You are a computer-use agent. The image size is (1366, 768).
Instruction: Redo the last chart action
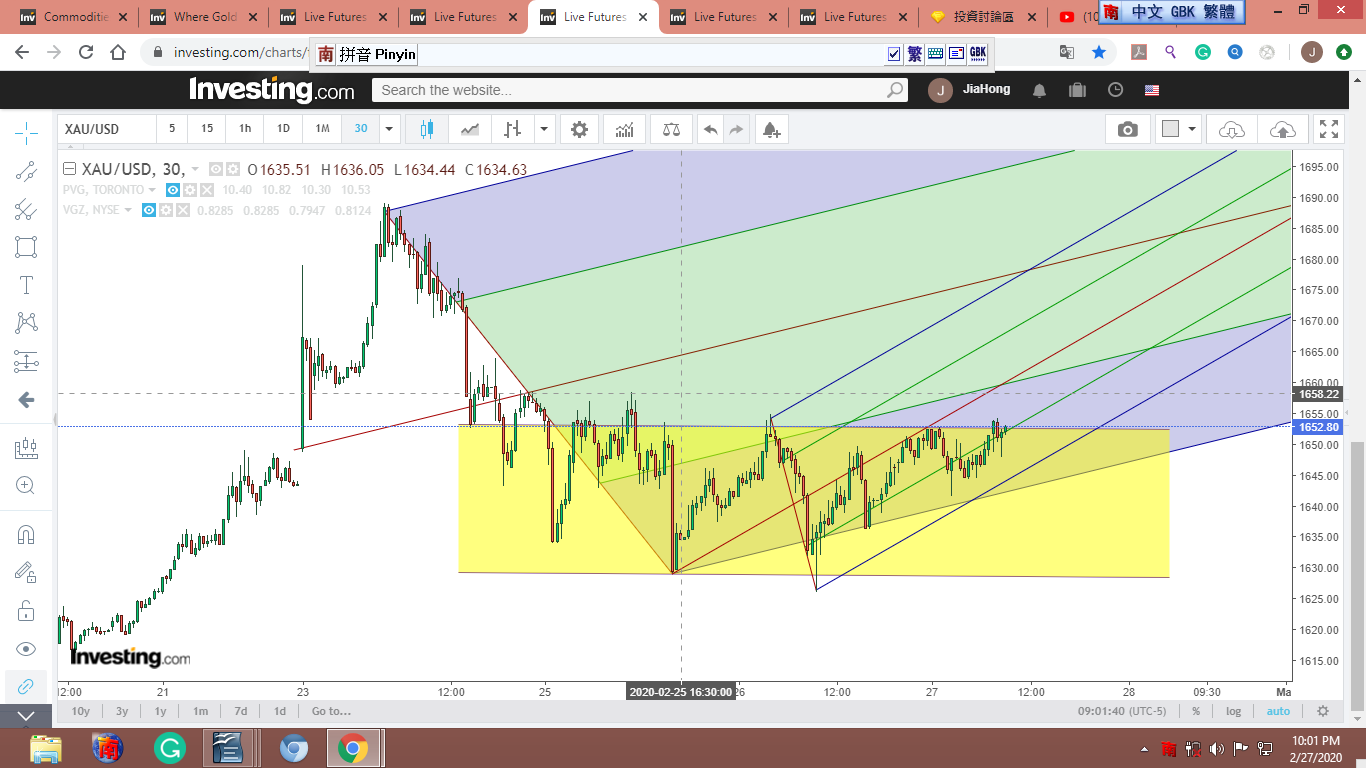pos(736,129)
